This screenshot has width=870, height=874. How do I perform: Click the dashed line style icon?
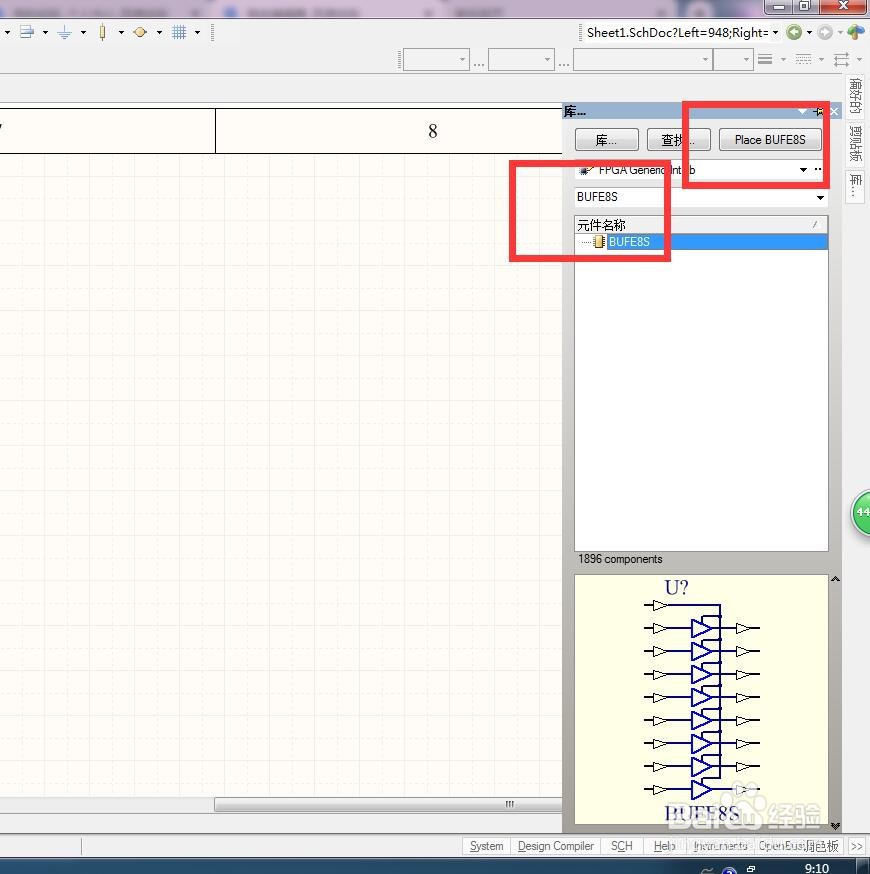(803, 59)
